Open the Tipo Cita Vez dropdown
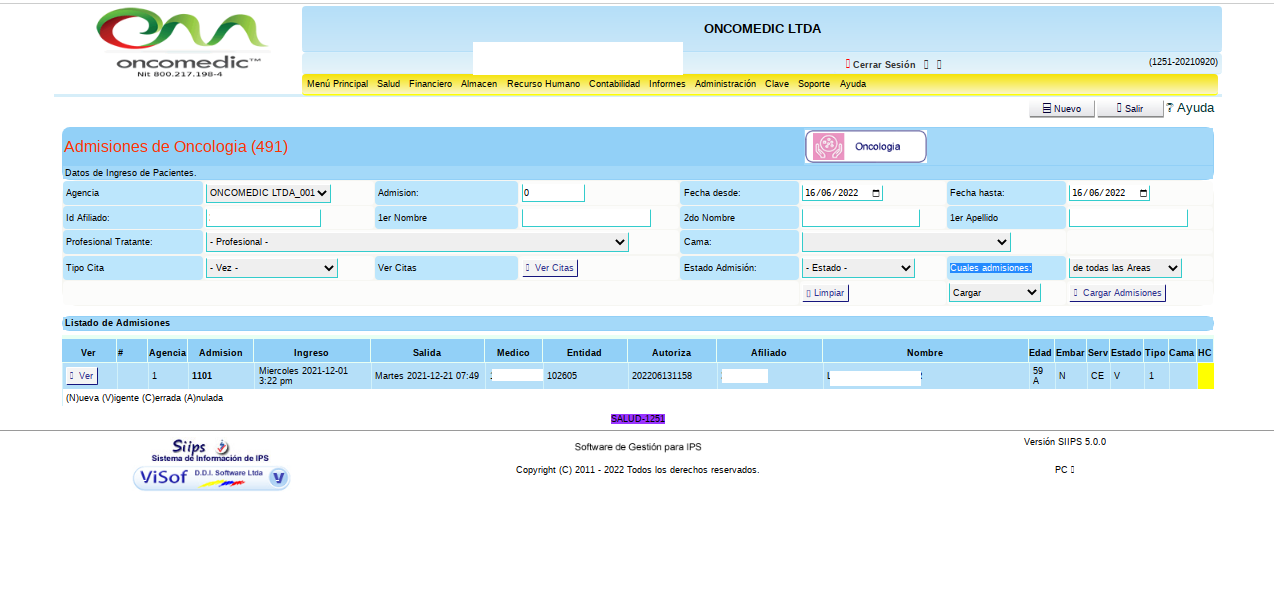 click(x=272, y=268)
